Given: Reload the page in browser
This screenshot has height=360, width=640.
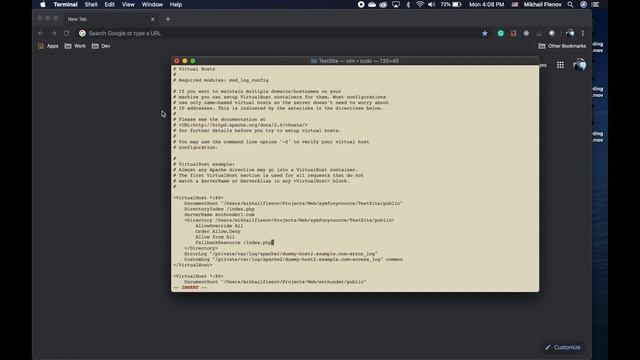Looking at the screenshot, I should 67,33.
